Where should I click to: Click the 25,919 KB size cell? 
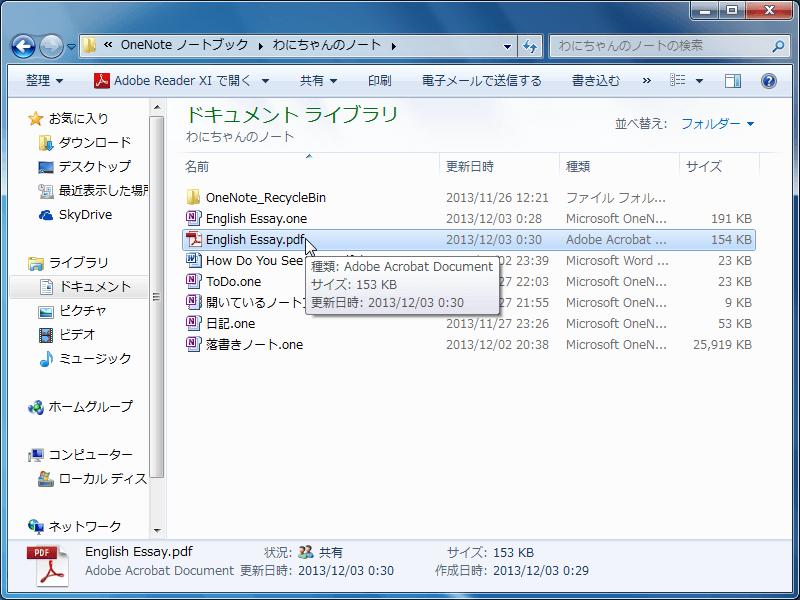pos(722,344)
